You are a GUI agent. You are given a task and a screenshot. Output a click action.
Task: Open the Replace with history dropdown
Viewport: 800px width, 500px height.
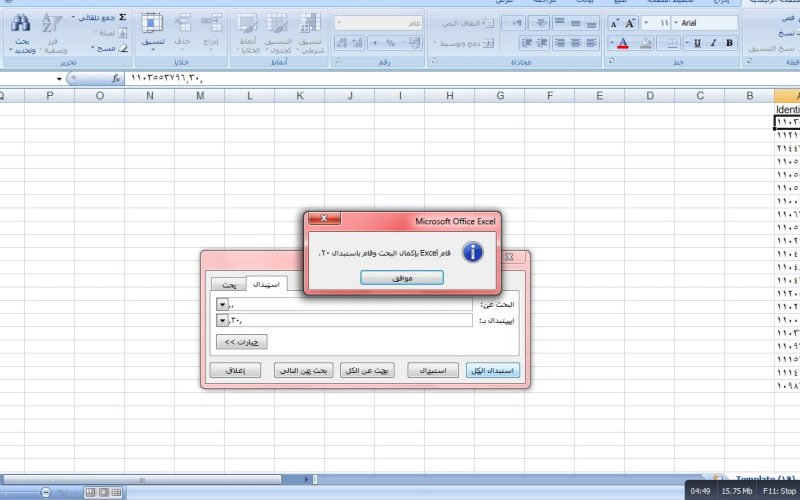point(222,320)
